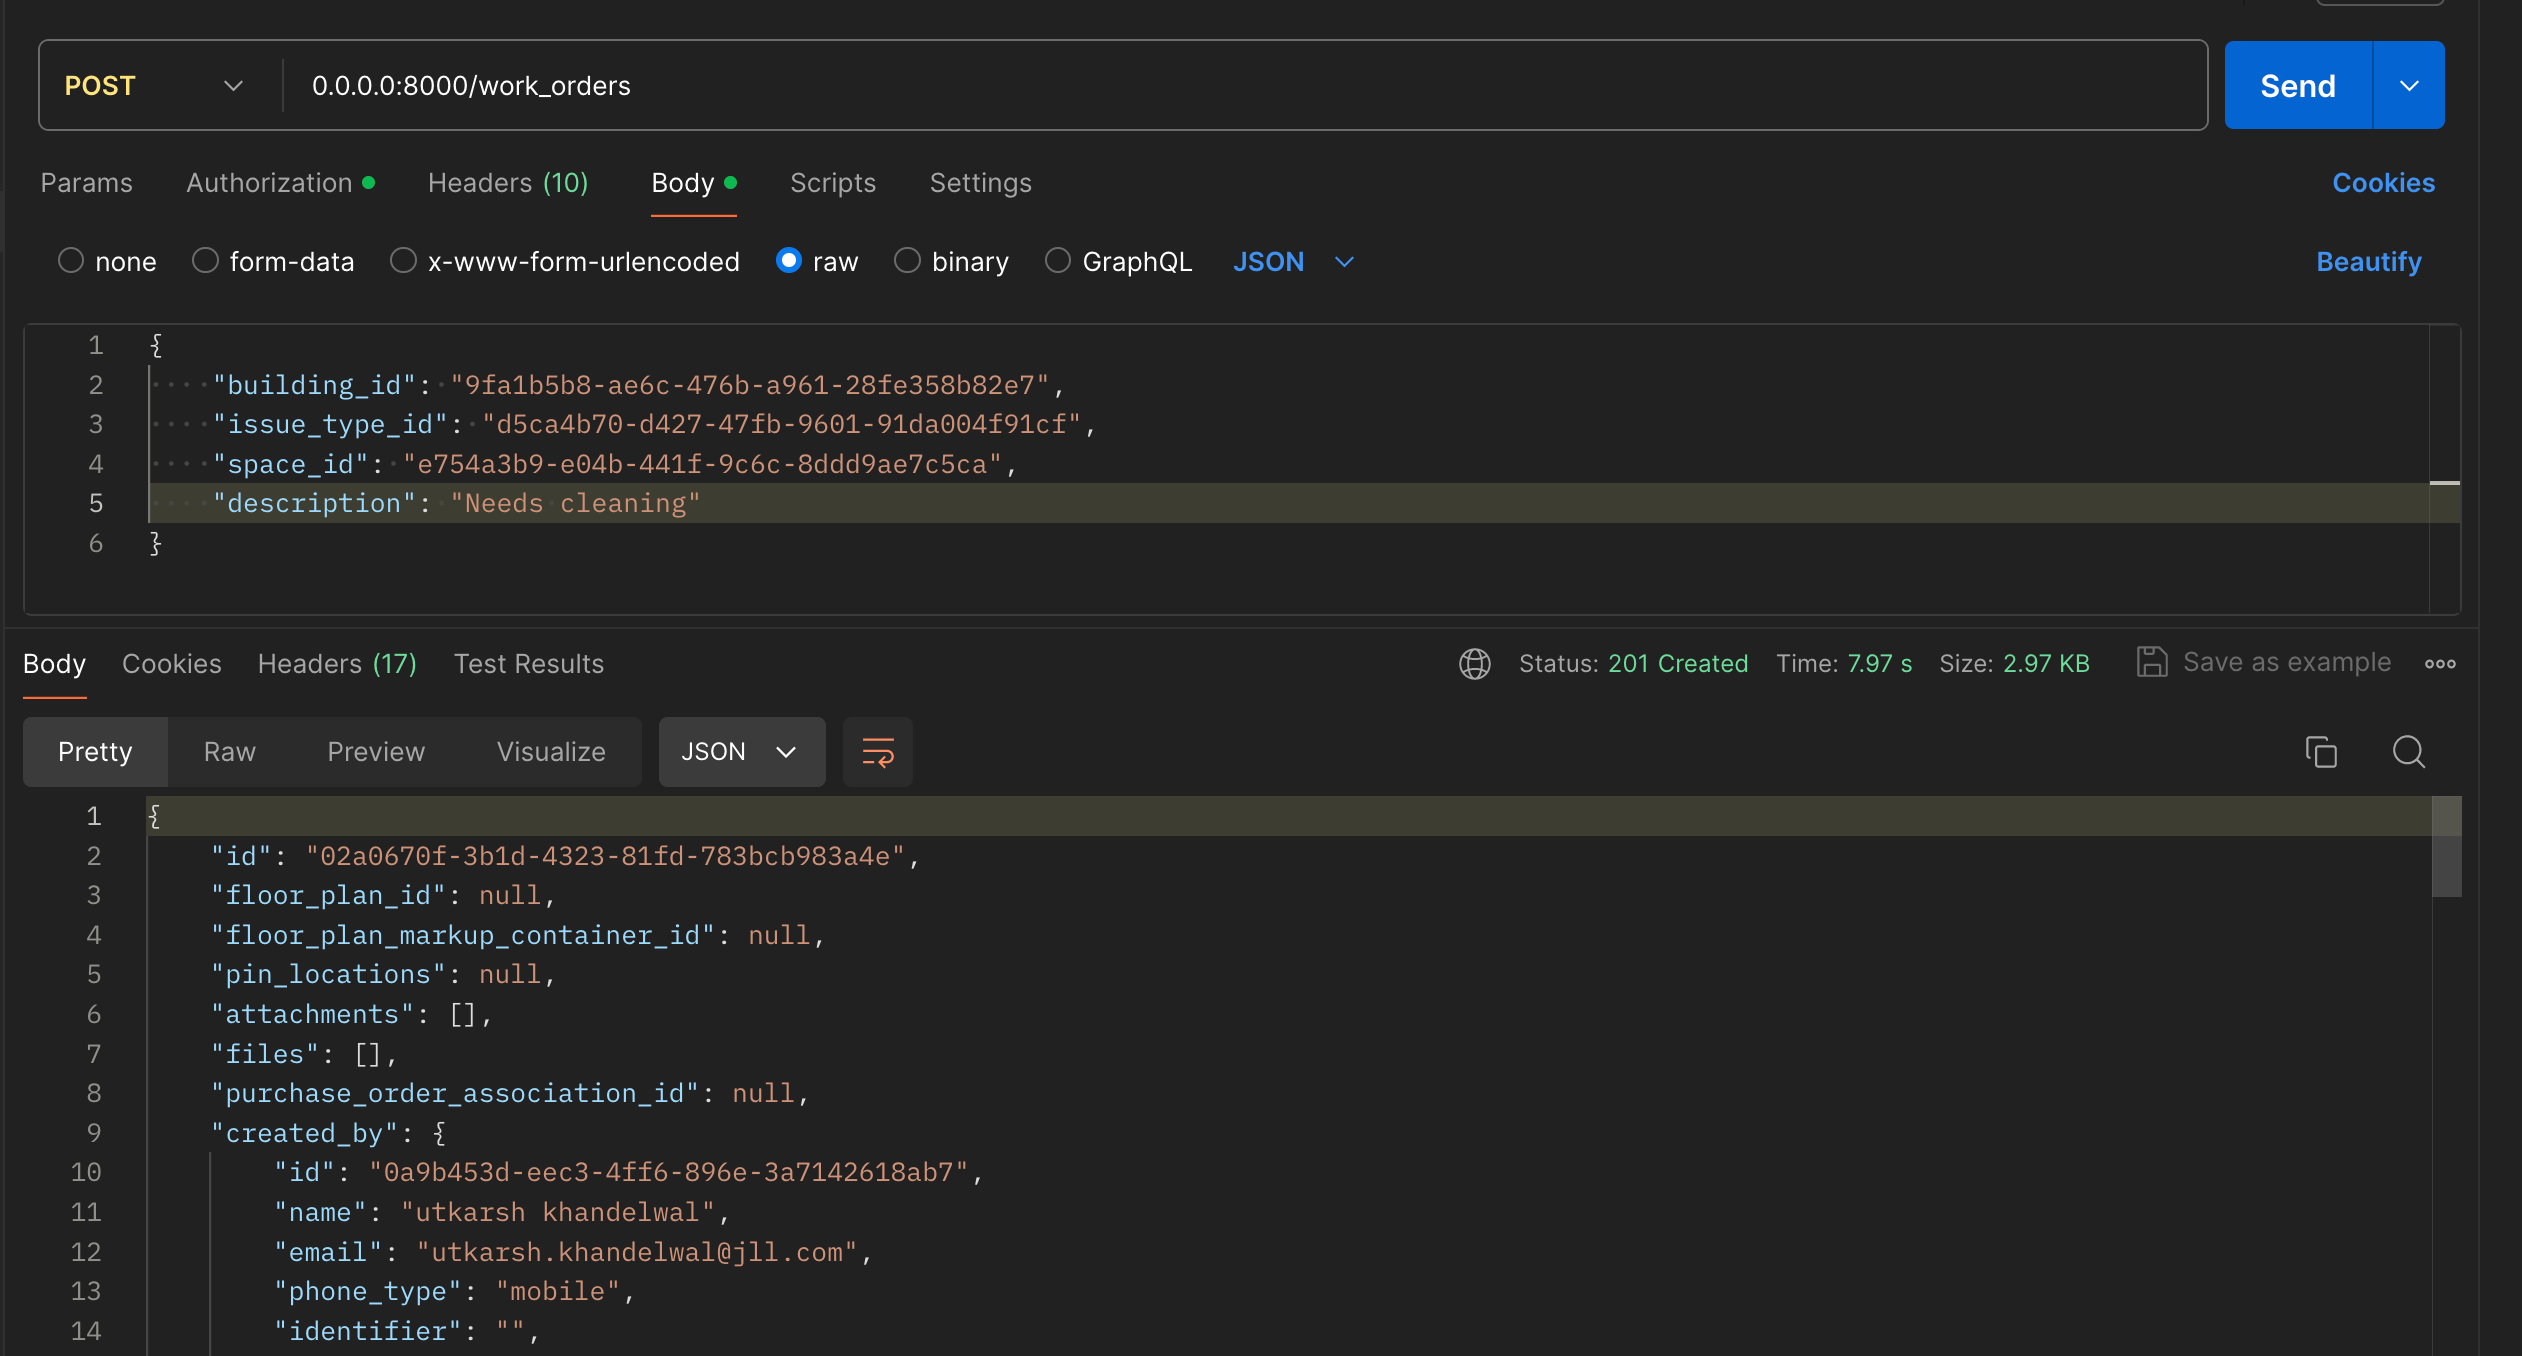Image resolution: width=2522 pixels, height=1356 pixels.
Task: Select the GraphQL body type radio
Action: 1058,261
